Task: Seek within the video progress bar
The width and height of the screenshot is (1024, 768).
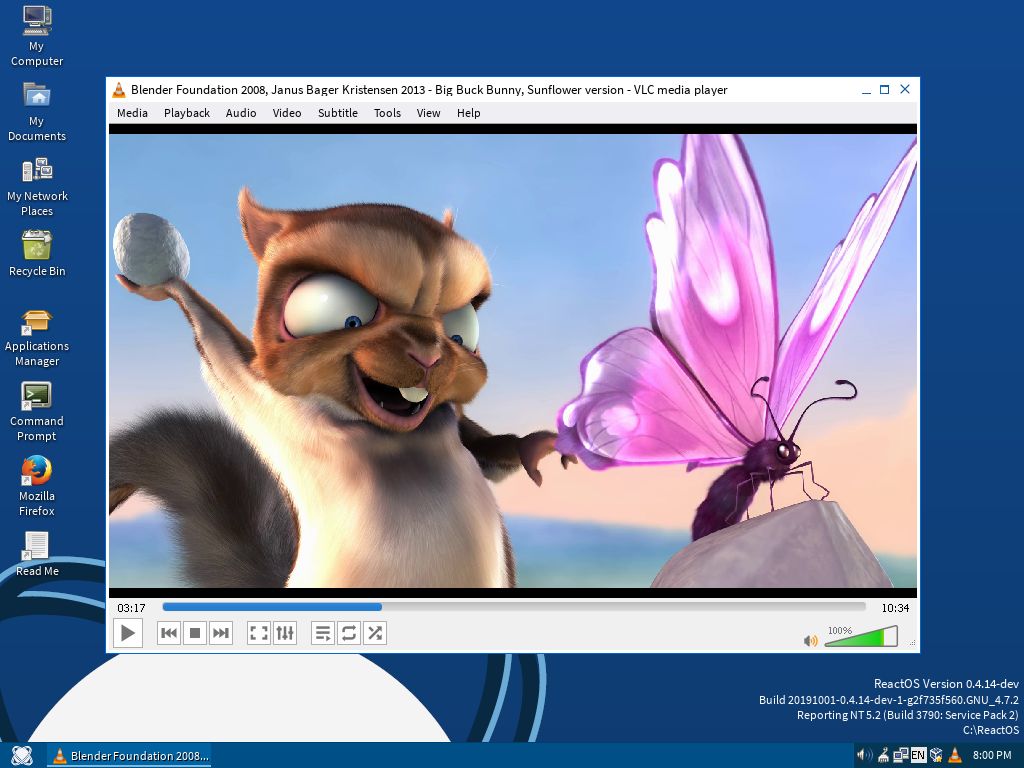Action: pyautogui.click(x=514, y=607)
